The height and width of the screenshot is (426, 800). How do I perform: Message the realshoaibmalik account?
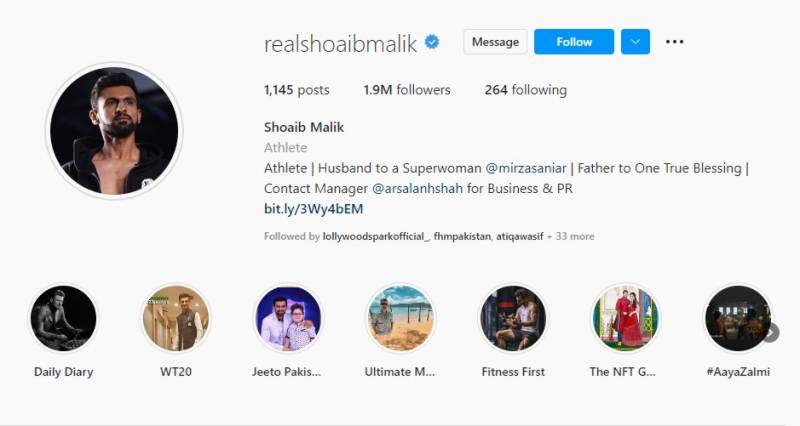(495, 42)
